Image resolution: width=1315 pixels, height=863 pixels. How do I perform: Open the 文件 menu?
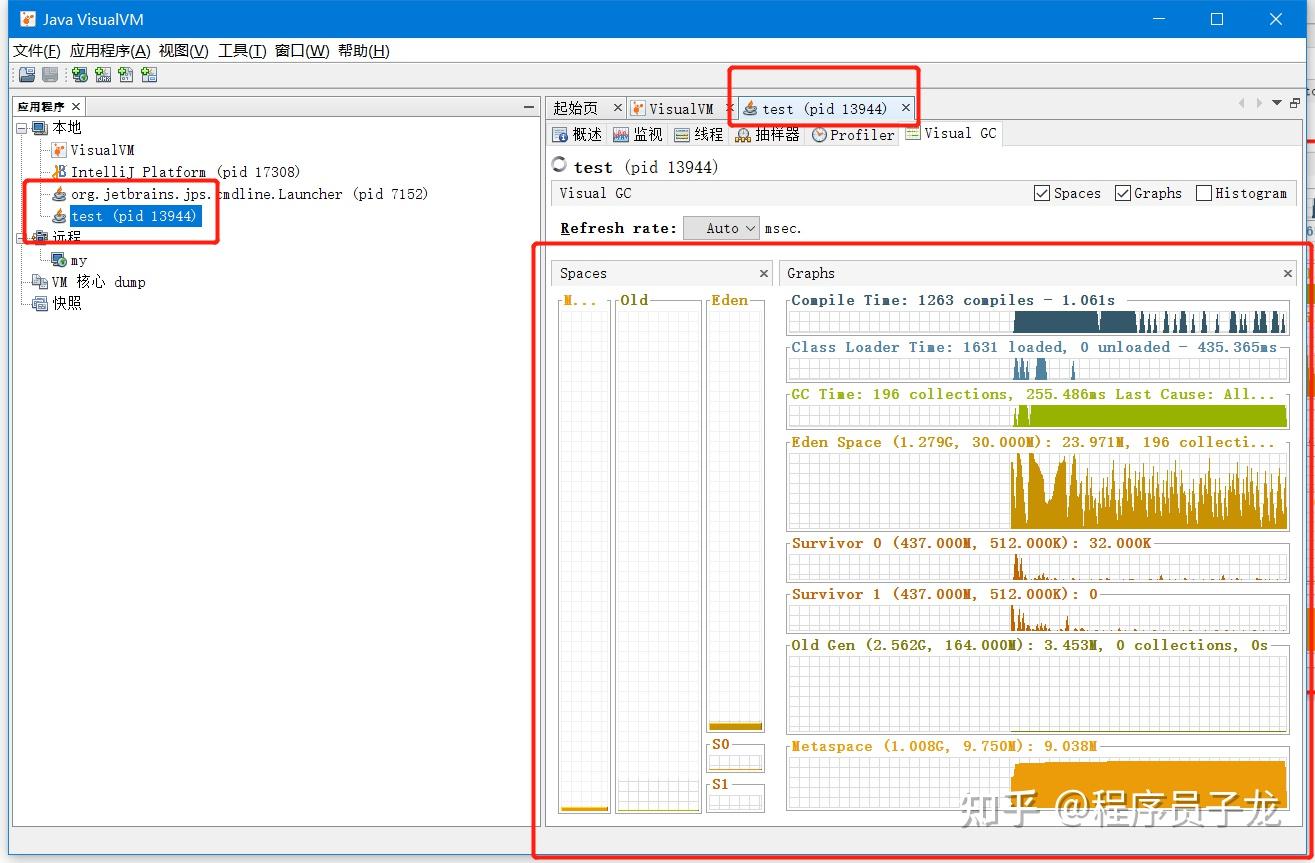33,50
